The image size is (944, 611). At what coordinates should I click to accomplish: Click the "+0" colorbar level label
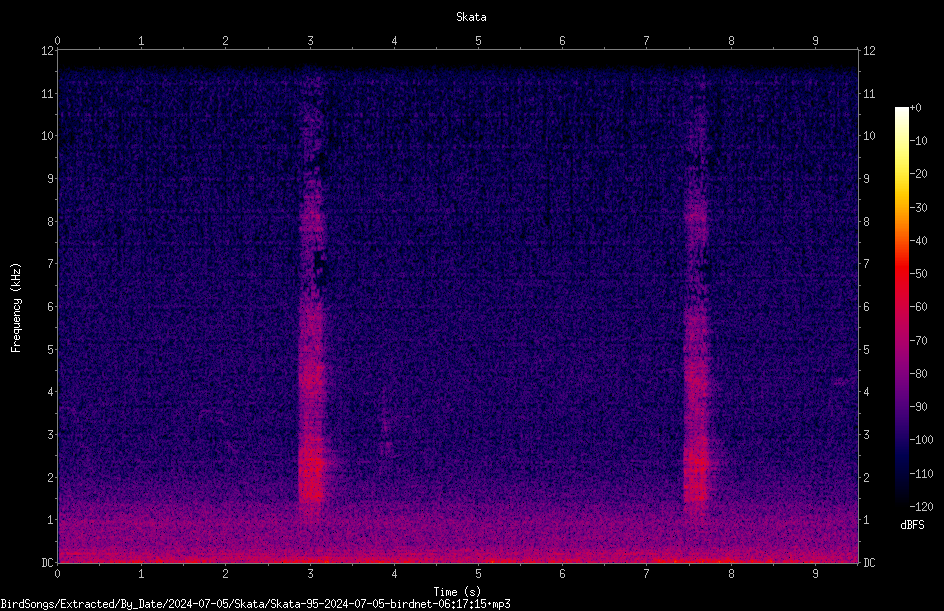(x=916, y=108)
